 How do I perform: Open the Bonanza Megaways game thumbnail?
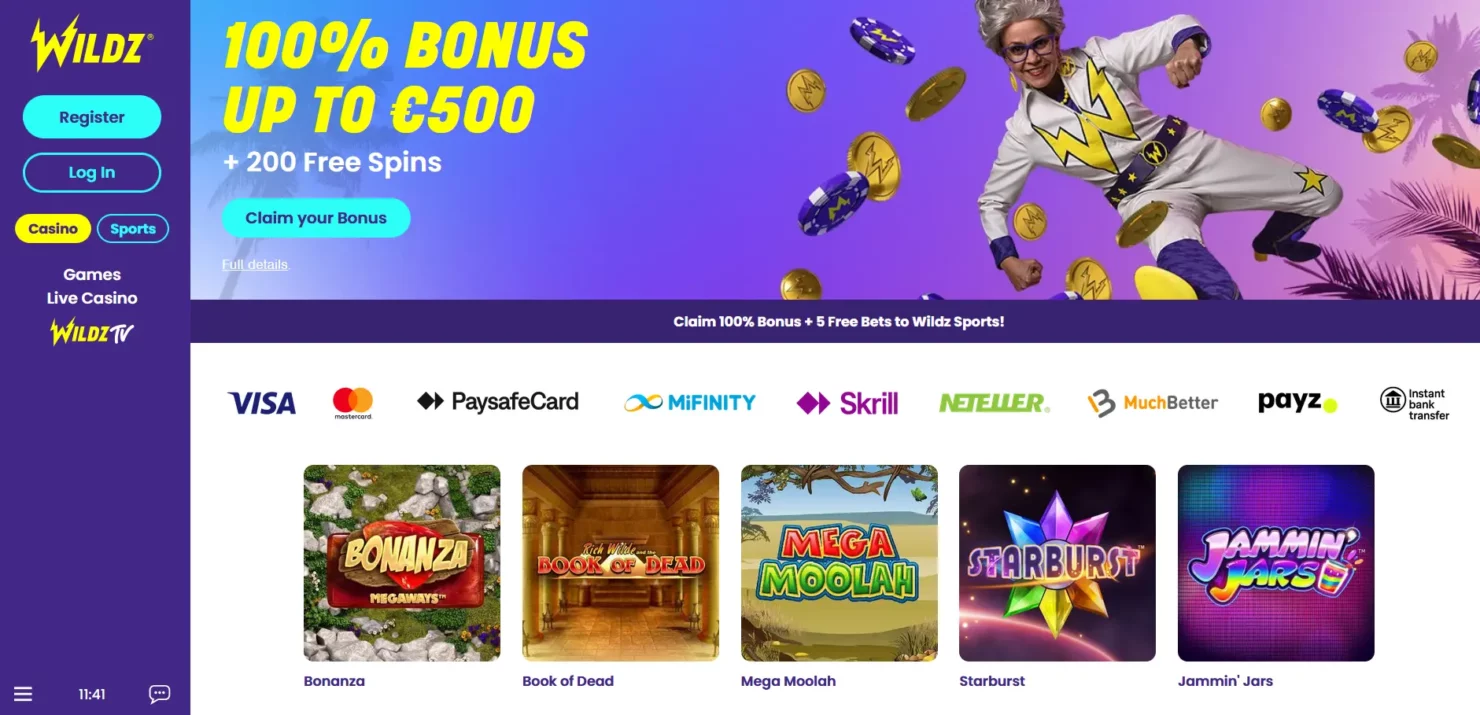pos(402,563)
